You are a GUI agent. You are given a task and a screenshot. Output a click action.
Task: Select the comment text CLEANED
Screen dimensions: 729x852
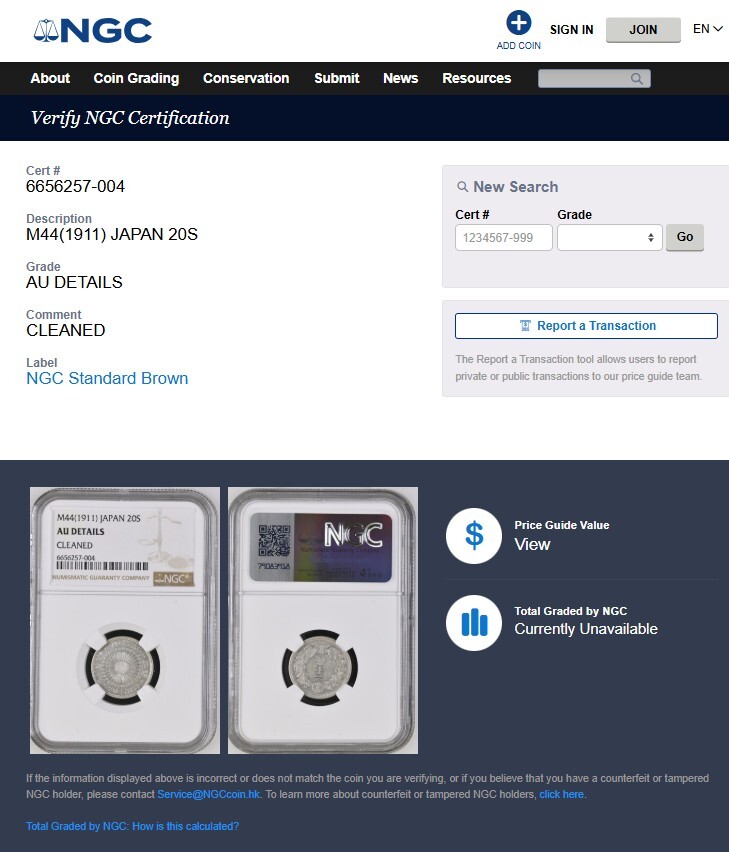tap(66, 330)
